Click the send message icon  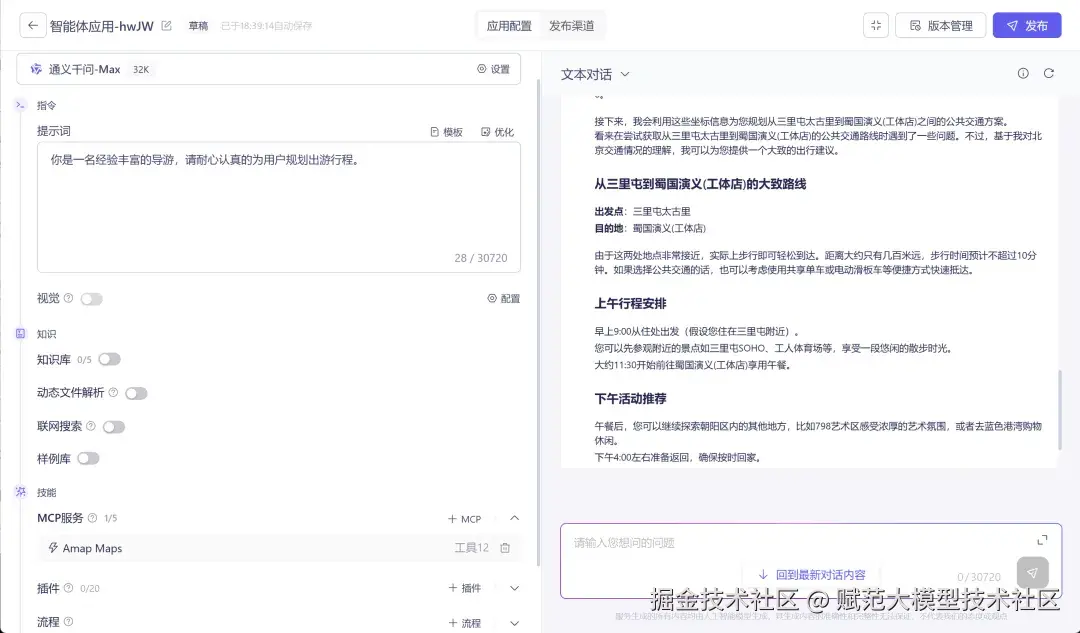click(1032, 572)
